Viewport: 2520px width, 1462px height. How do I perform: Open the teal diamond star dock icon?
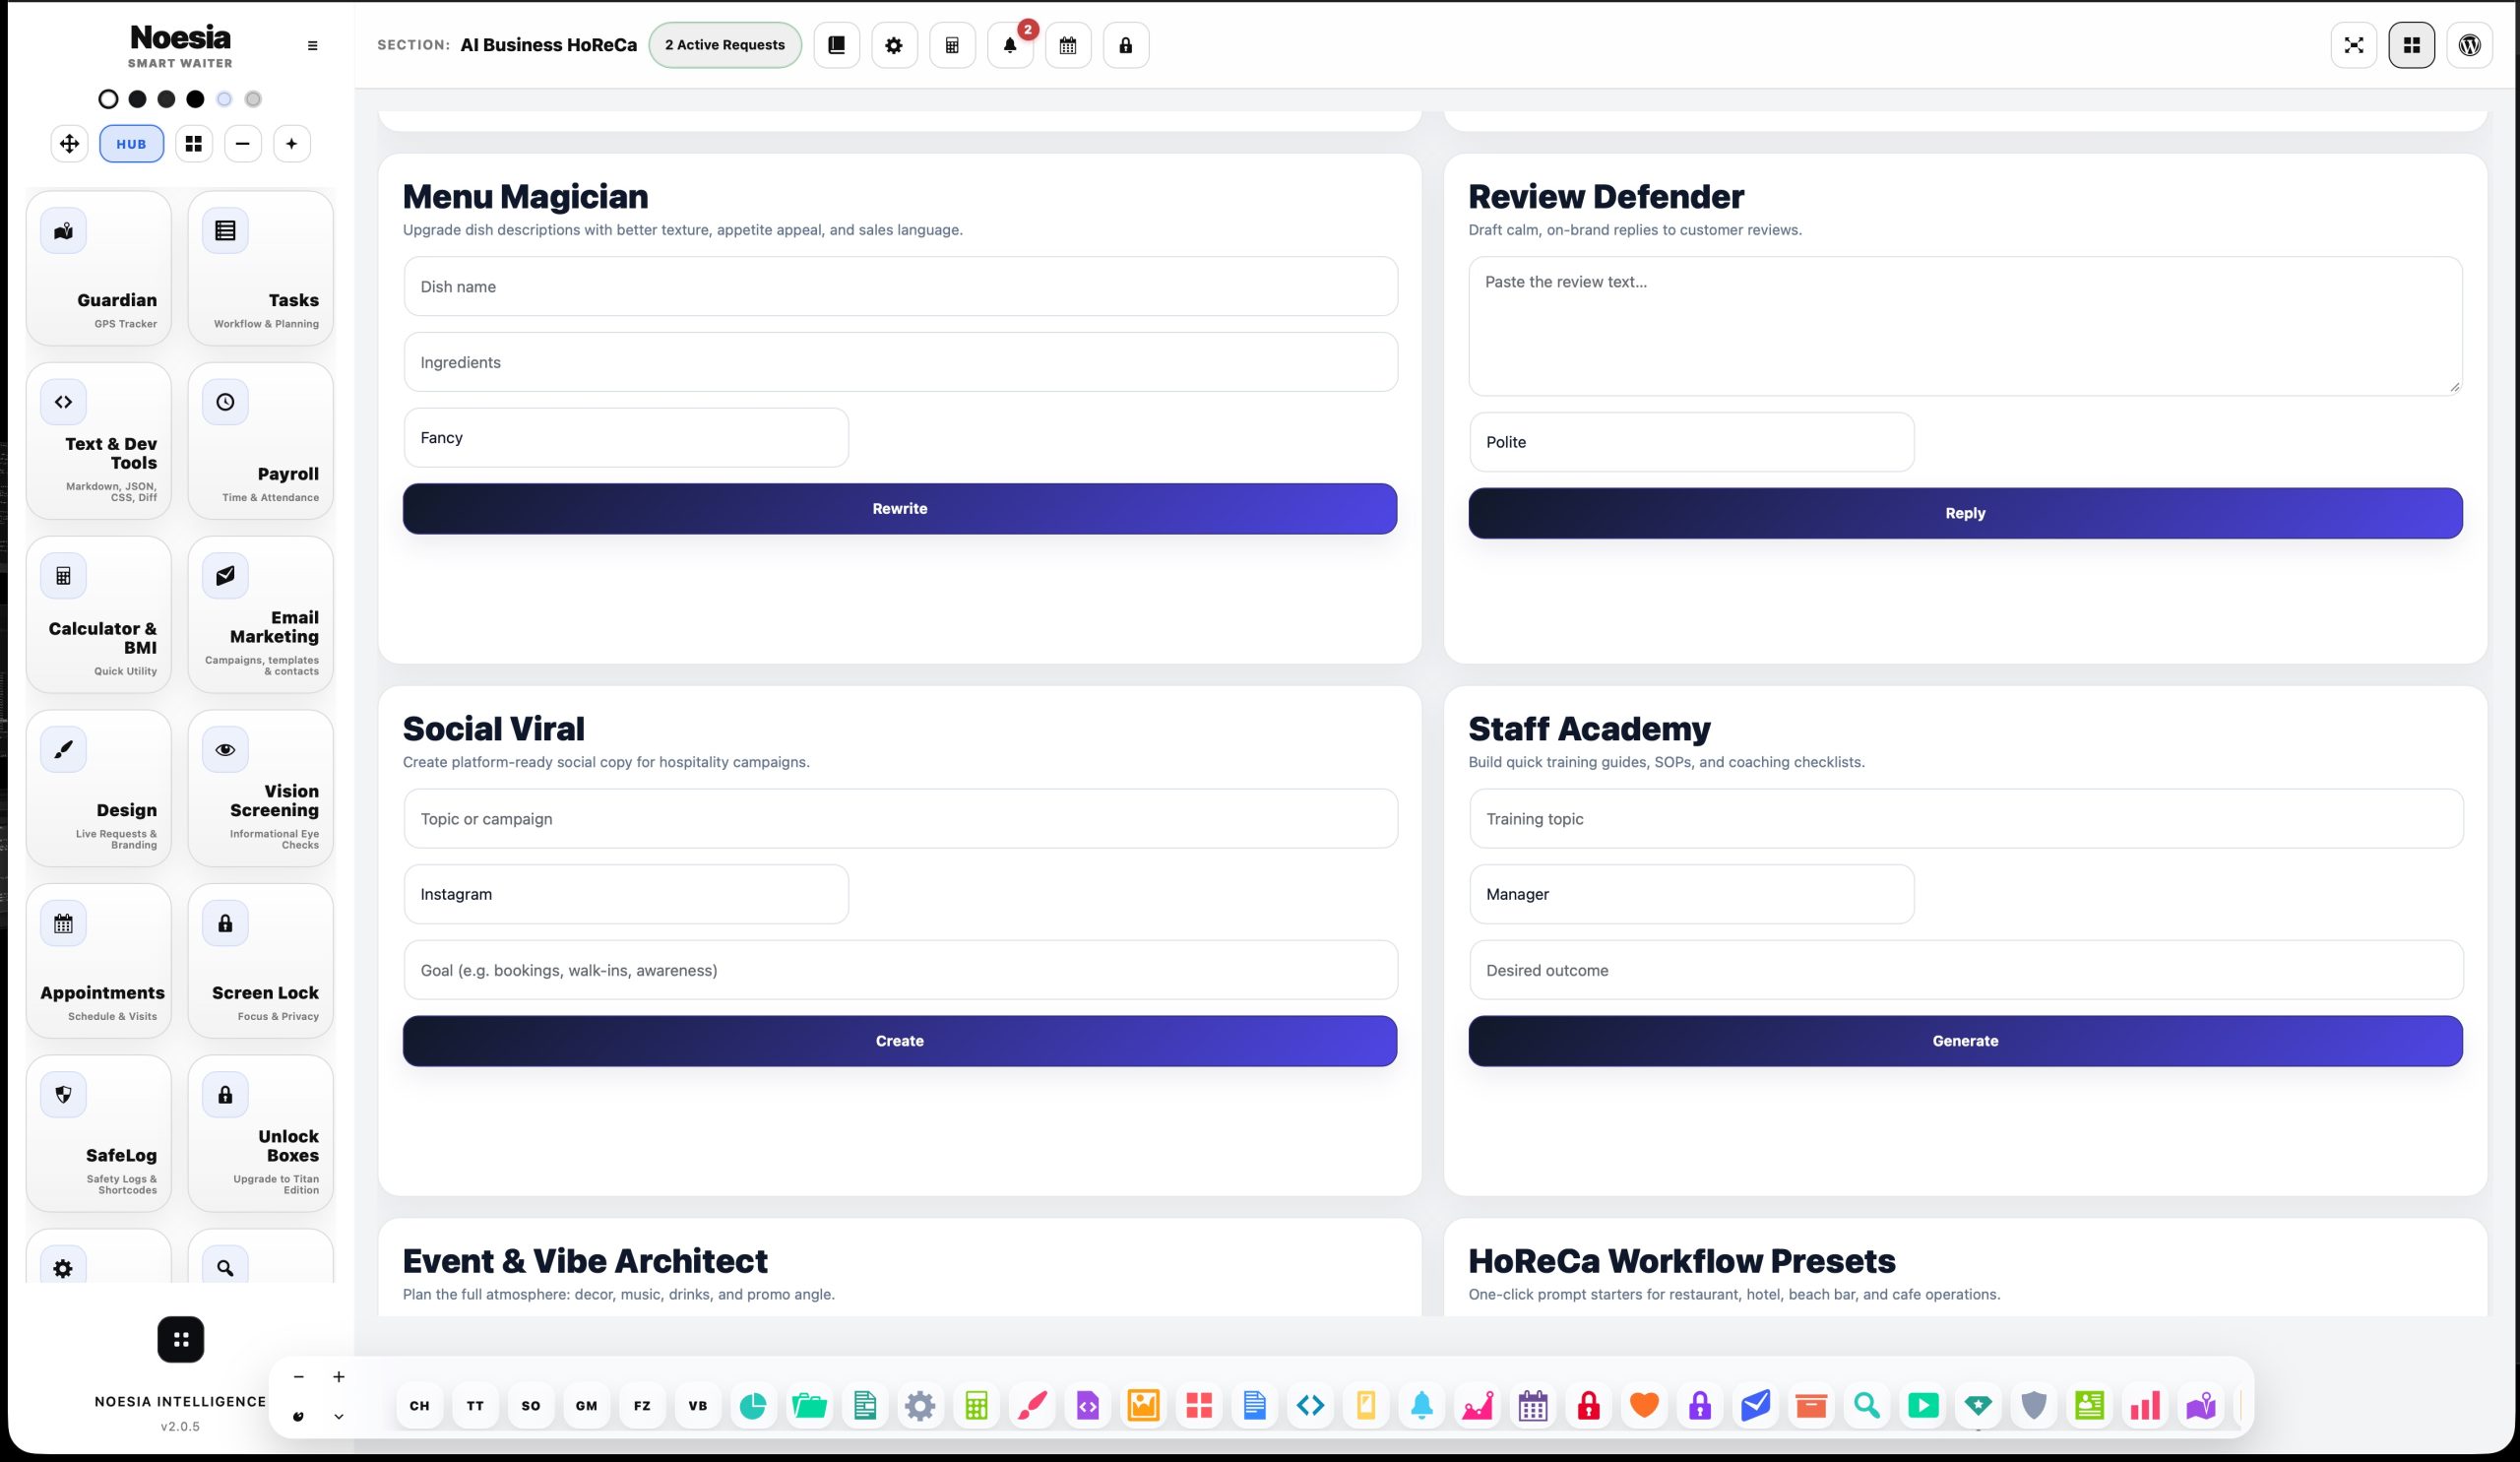pos(1978,1405)
